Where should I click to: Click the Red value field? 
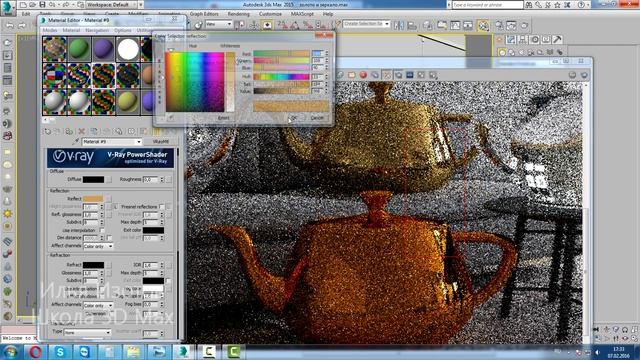318,53
